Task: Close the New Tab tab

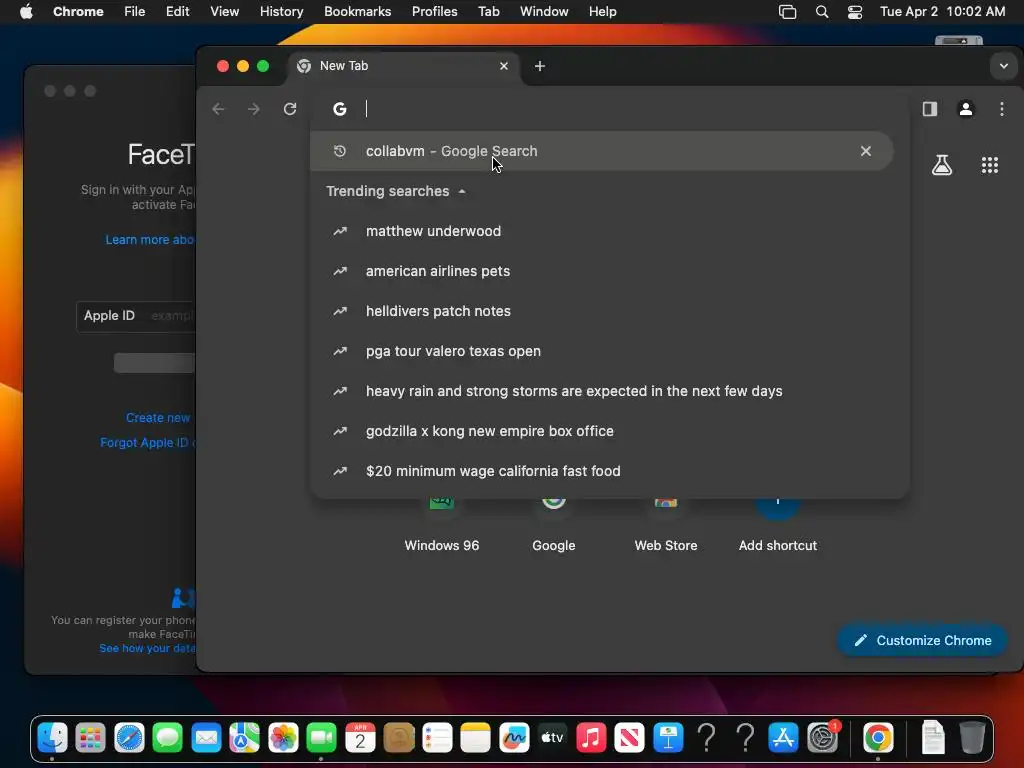Action: coord(504,66)
